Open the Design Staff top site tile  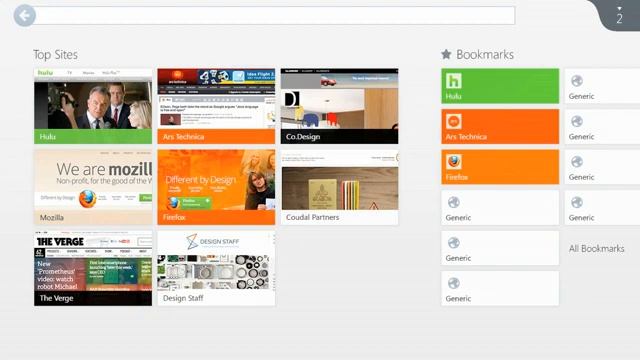(x=216, y=268)
